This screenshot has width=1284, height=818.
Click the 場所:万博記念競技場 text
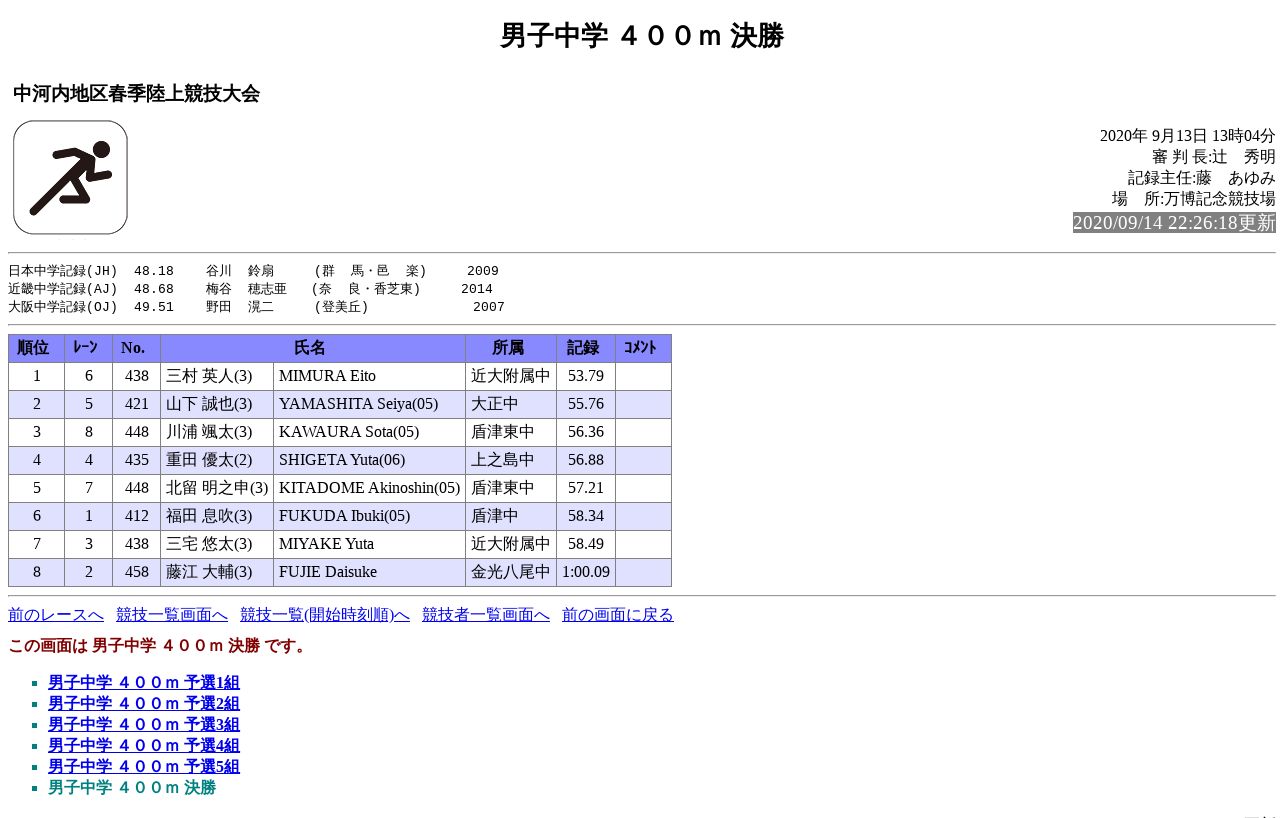[1194, 199]
